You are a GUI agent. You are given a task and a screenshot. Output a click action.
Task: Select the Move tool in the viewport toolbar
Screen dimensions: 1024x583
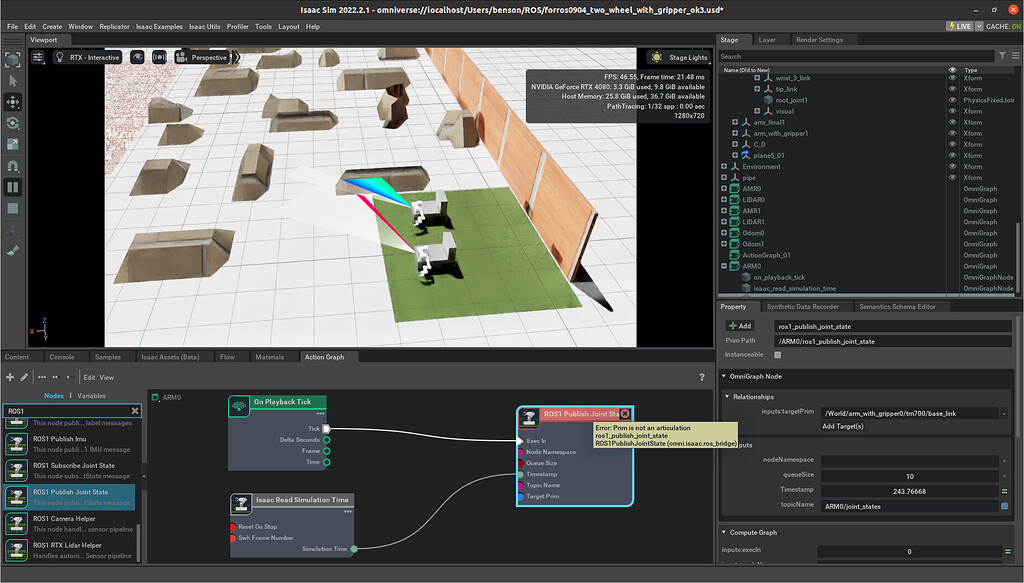pos(14,102)
